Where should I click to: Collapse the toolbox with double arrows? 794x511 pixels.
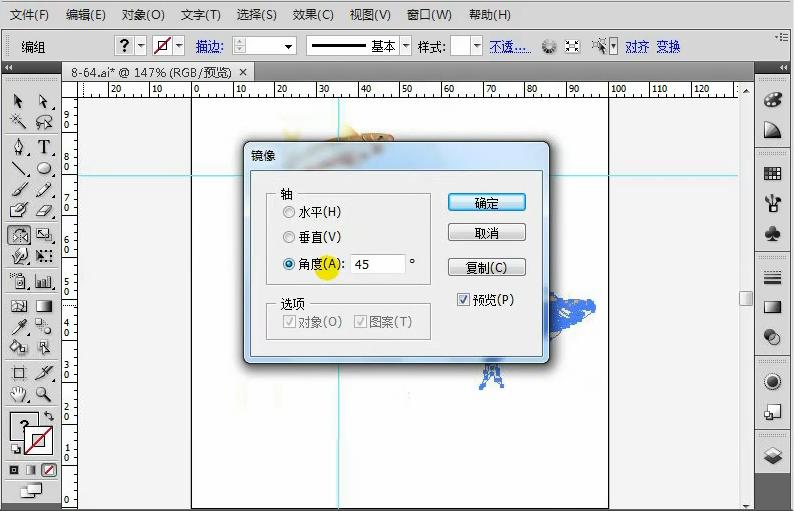8,67
